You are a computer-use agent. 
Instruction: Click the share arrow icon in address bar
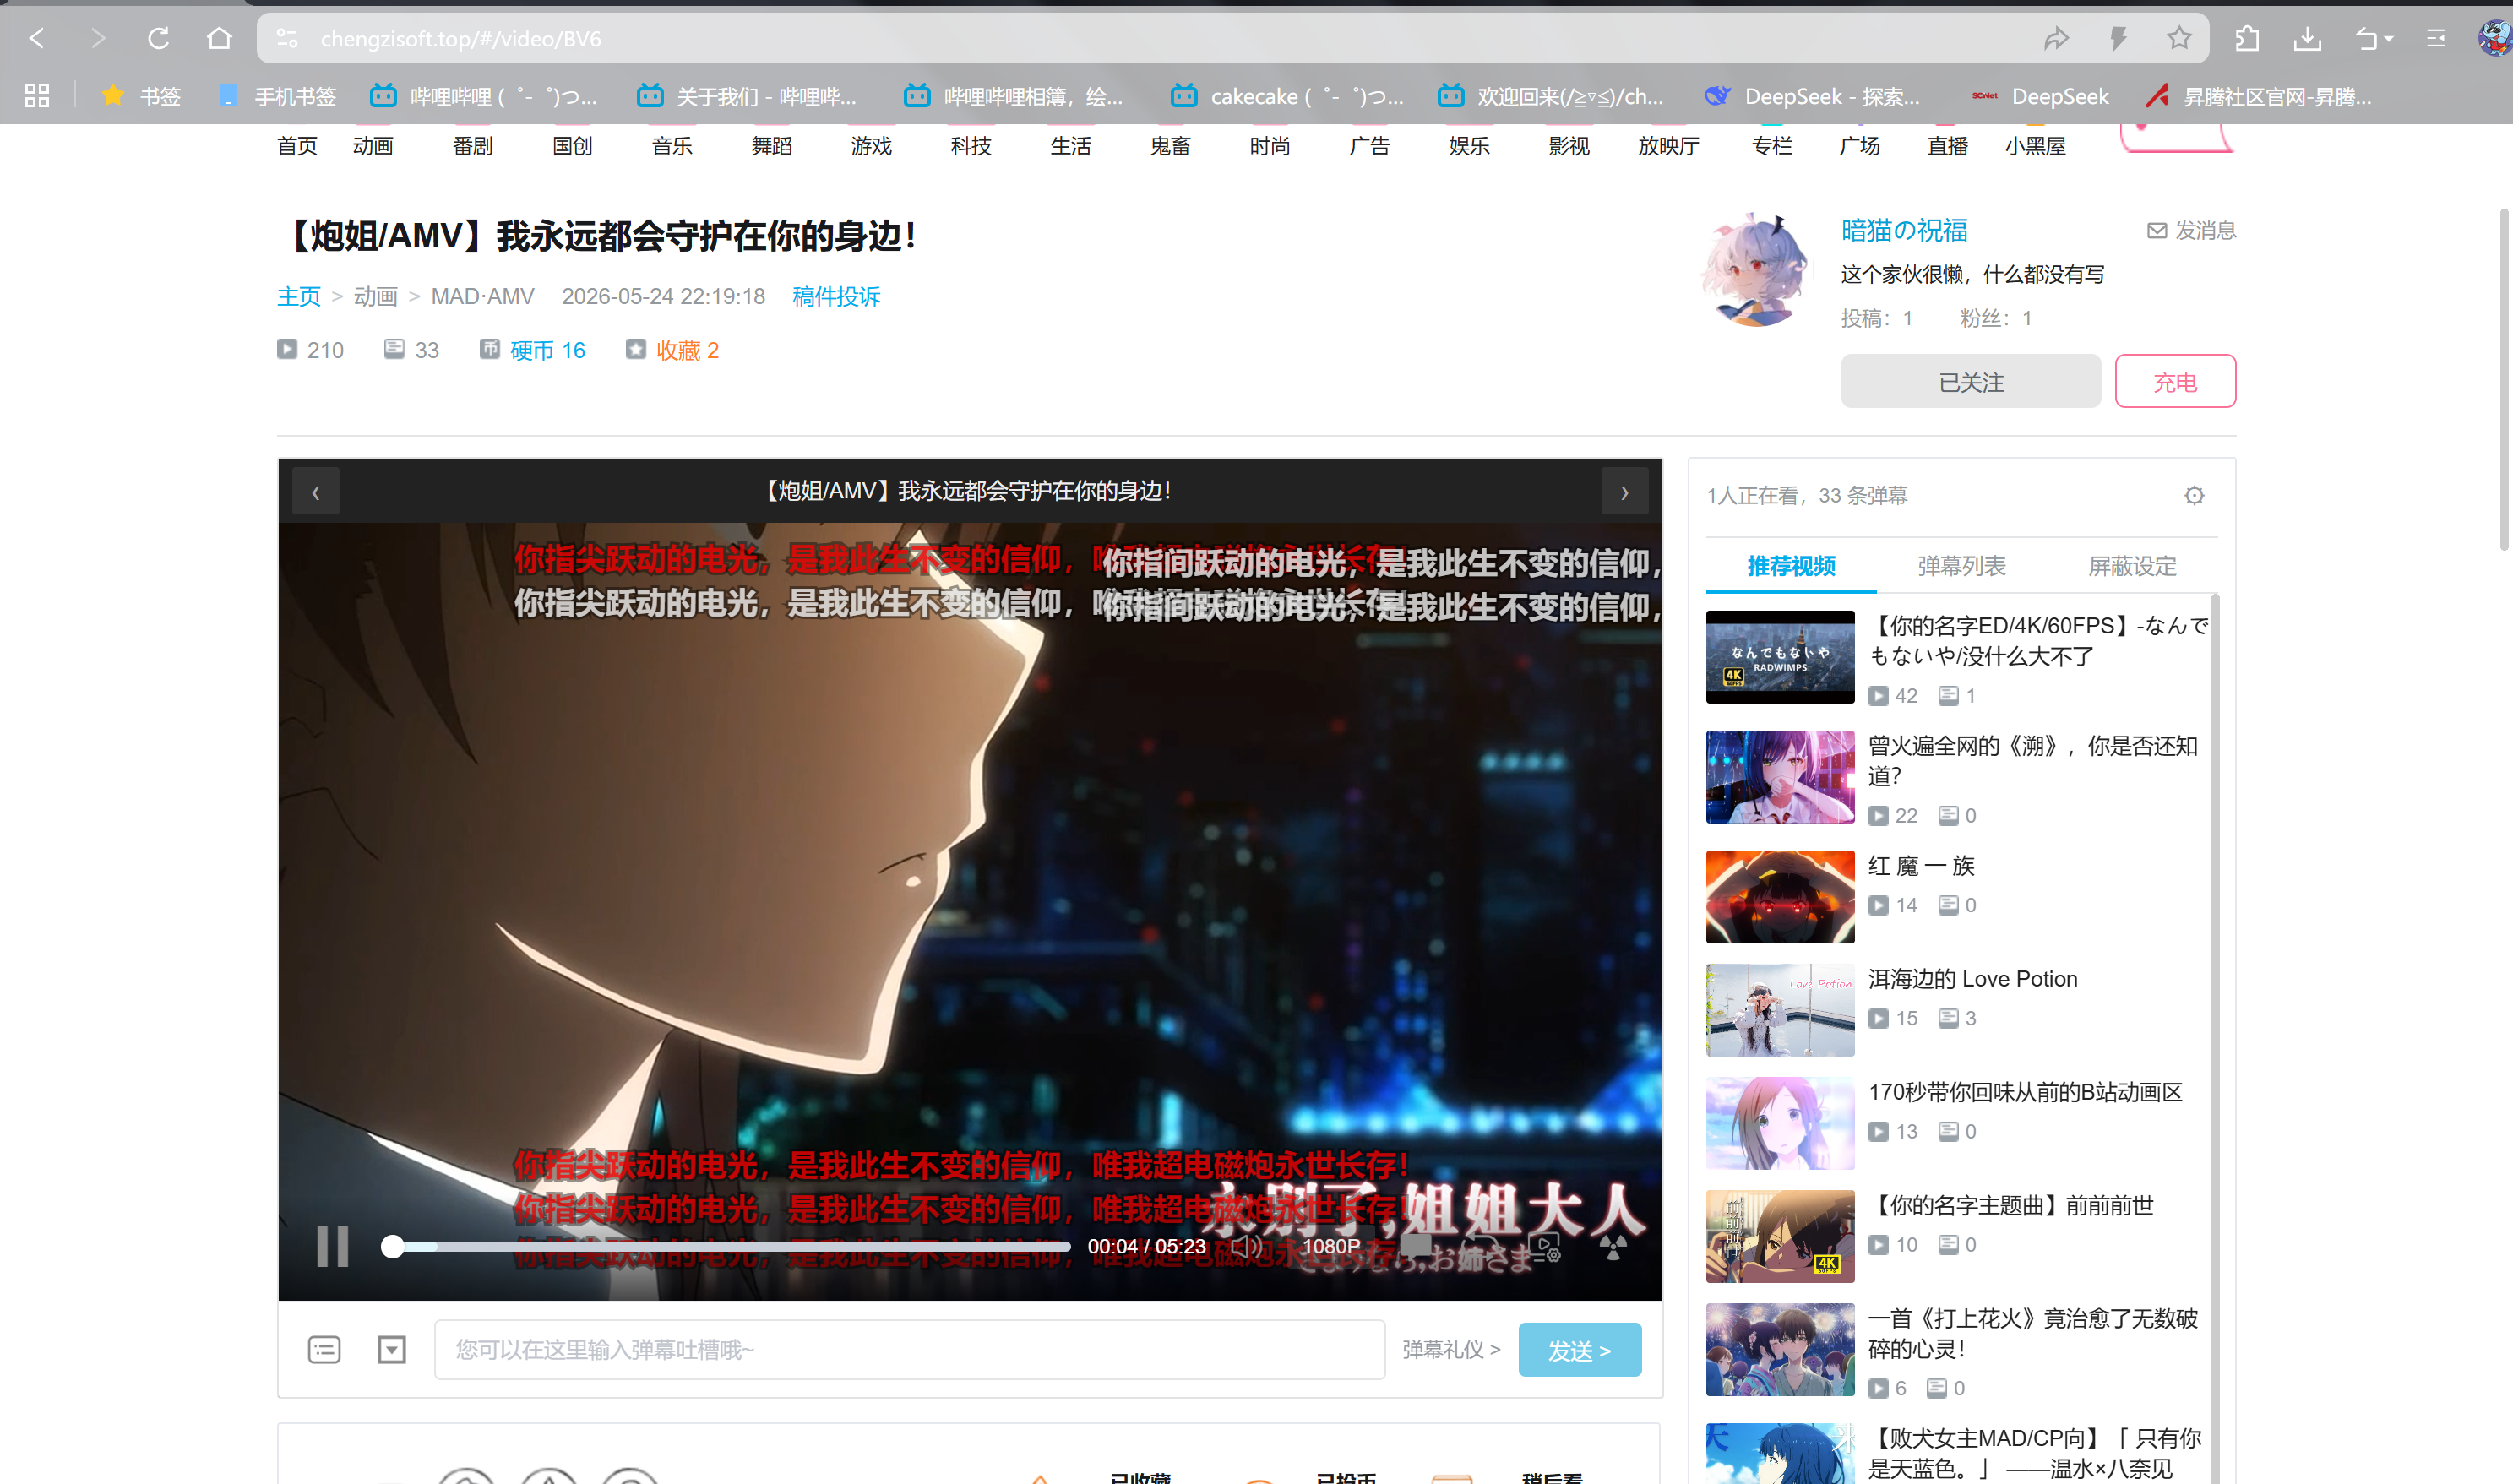point(2056,39)
